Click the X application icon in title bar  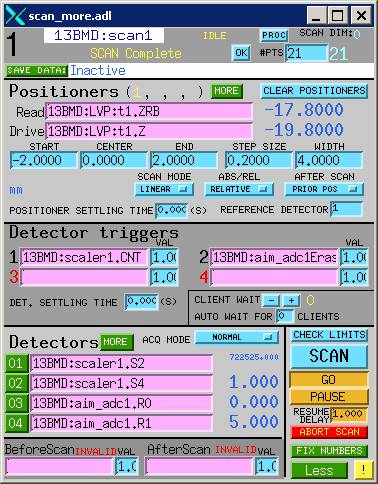point(15,16)
